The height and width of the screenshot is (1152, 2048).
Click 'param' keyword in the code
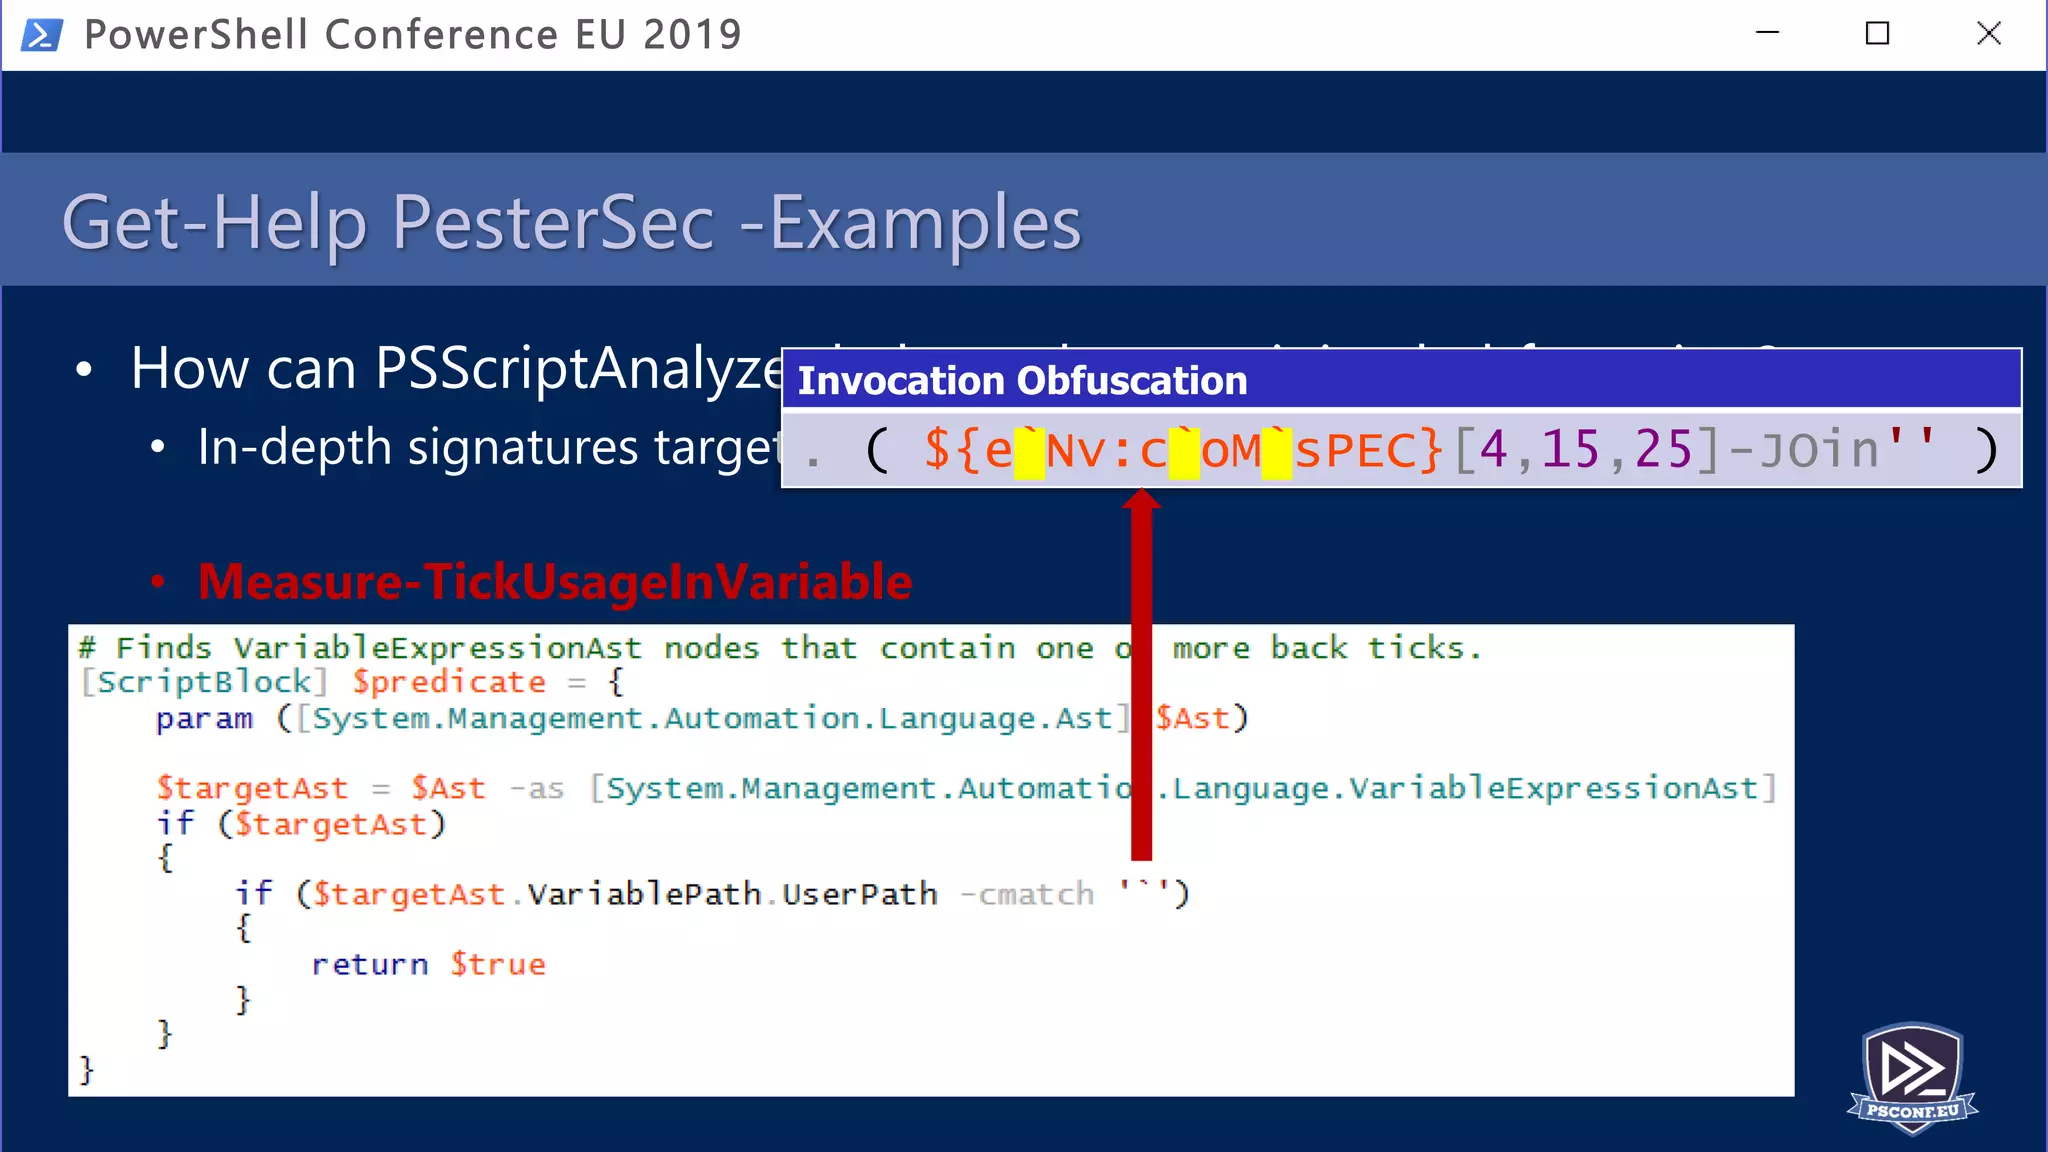click(x=204, y=719)
